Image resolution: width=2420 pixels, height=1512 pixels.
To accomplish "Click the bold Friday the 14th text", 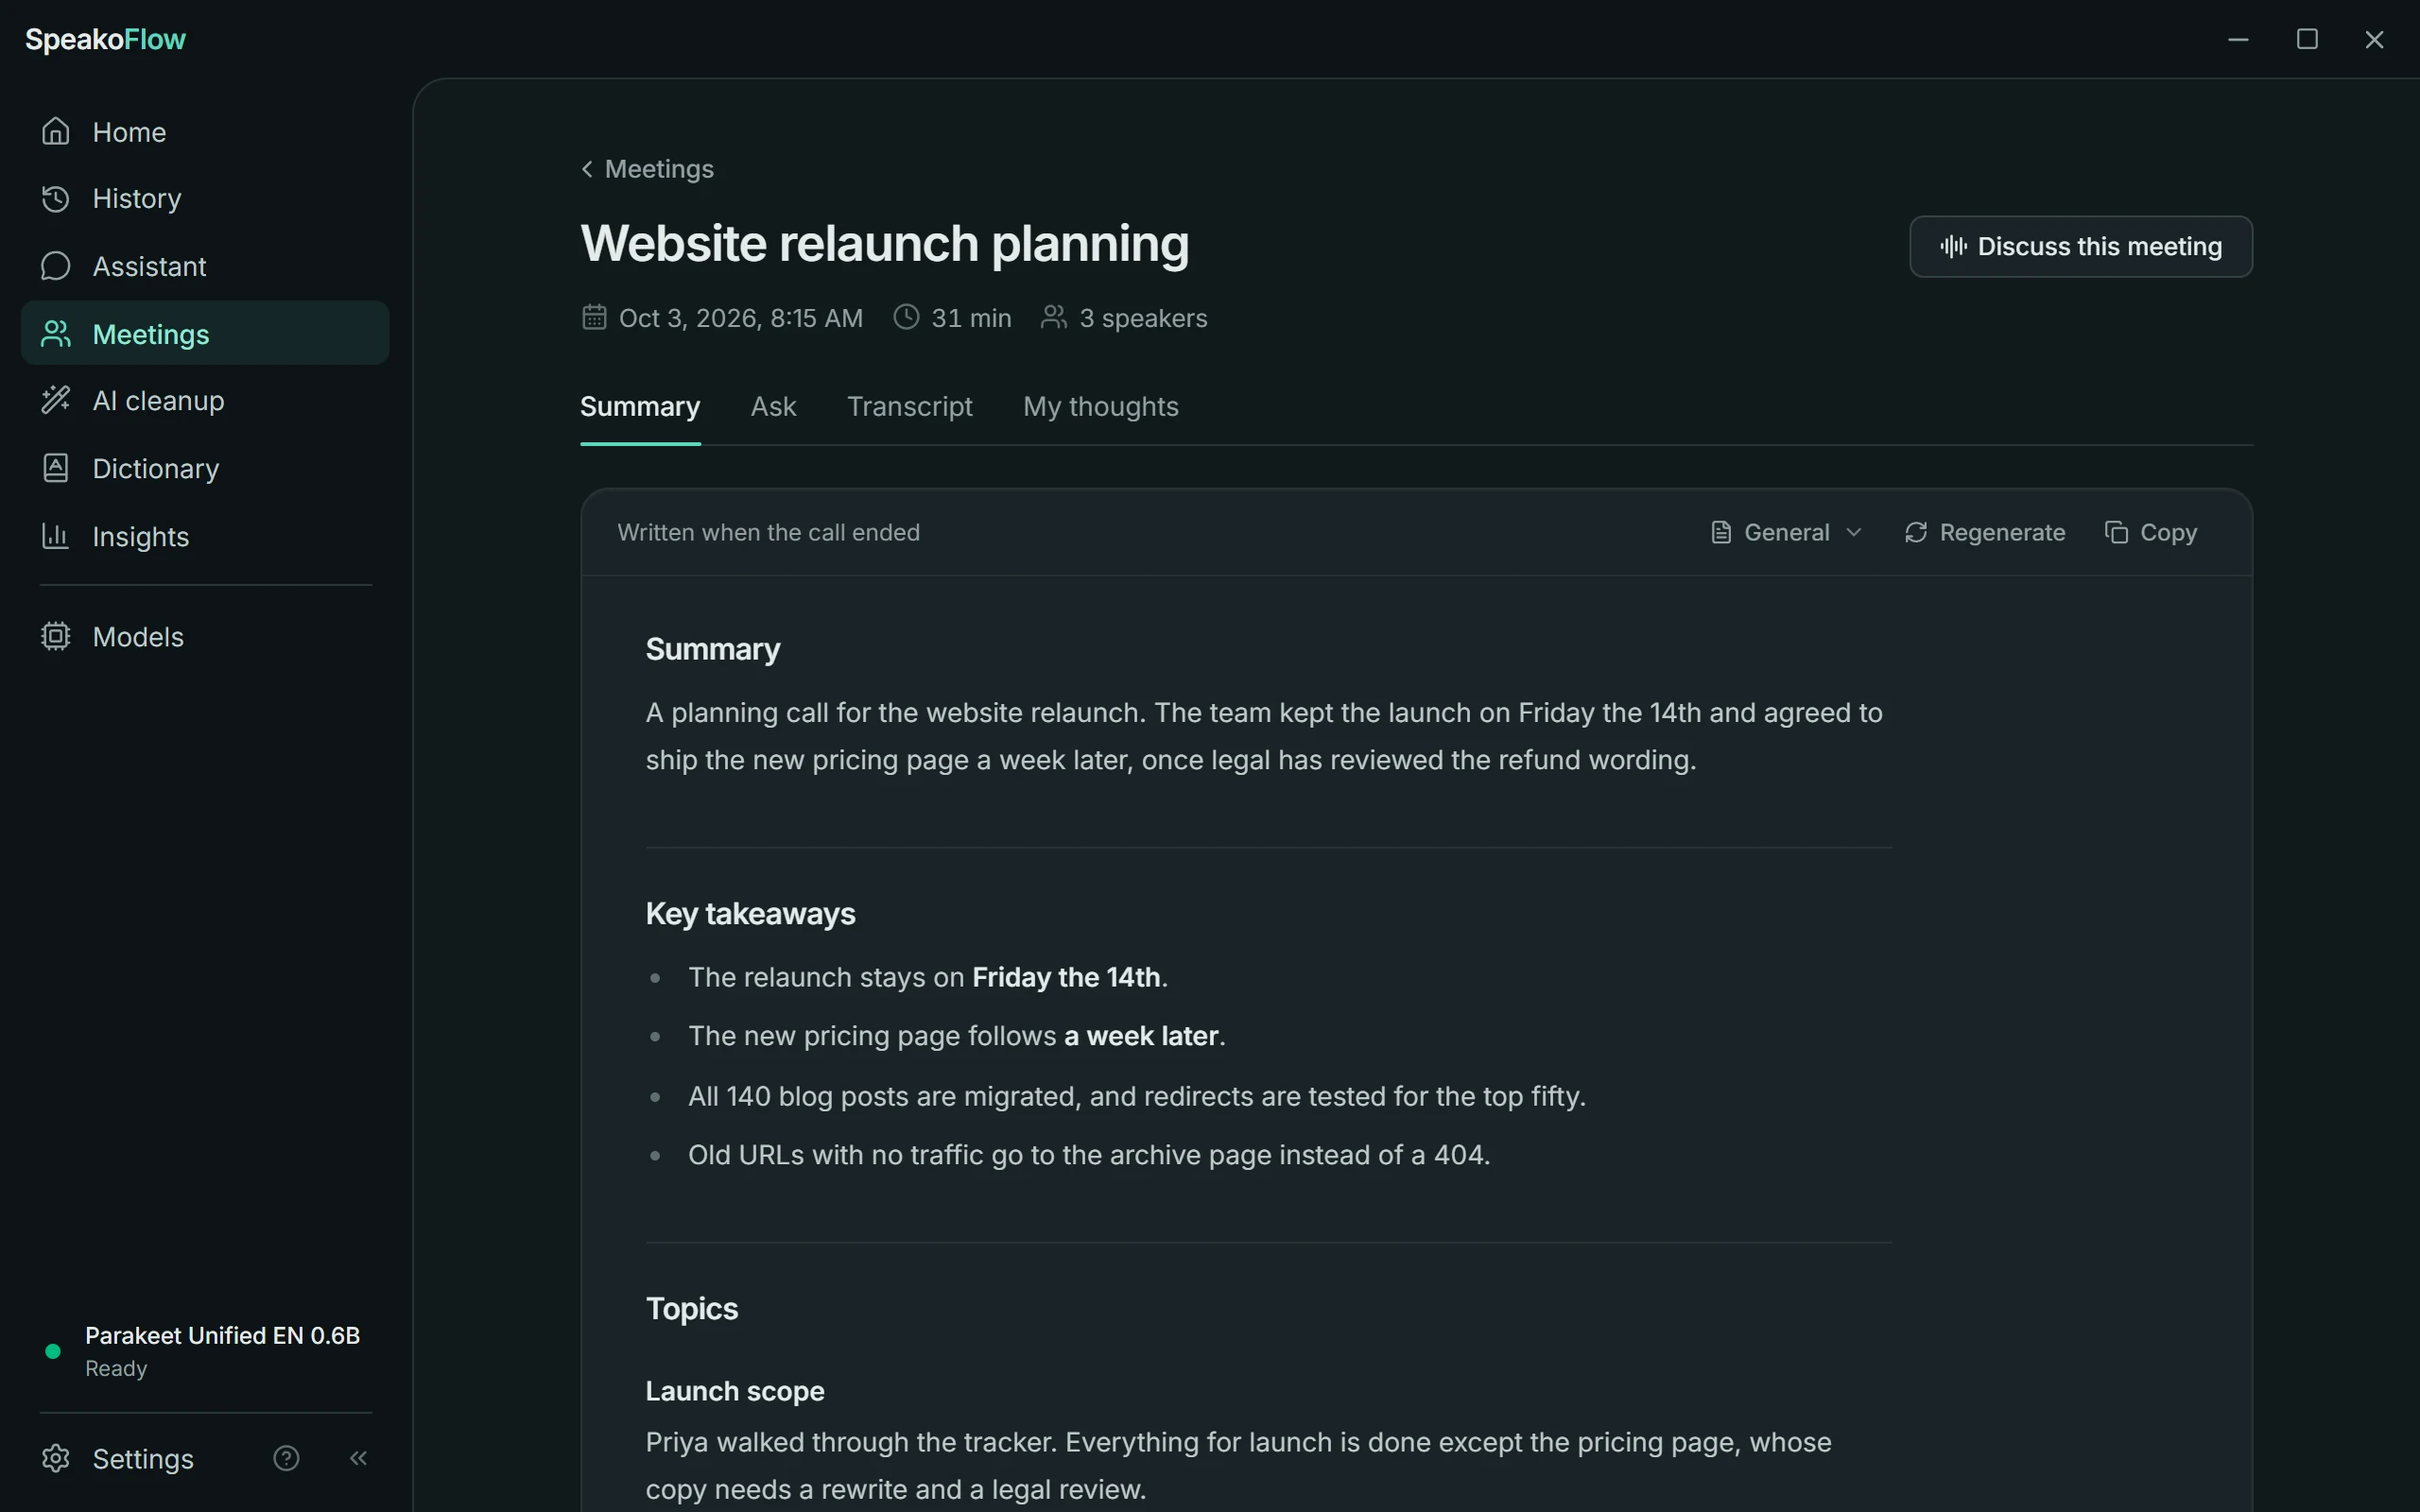I will click(x=1066, y=977).
